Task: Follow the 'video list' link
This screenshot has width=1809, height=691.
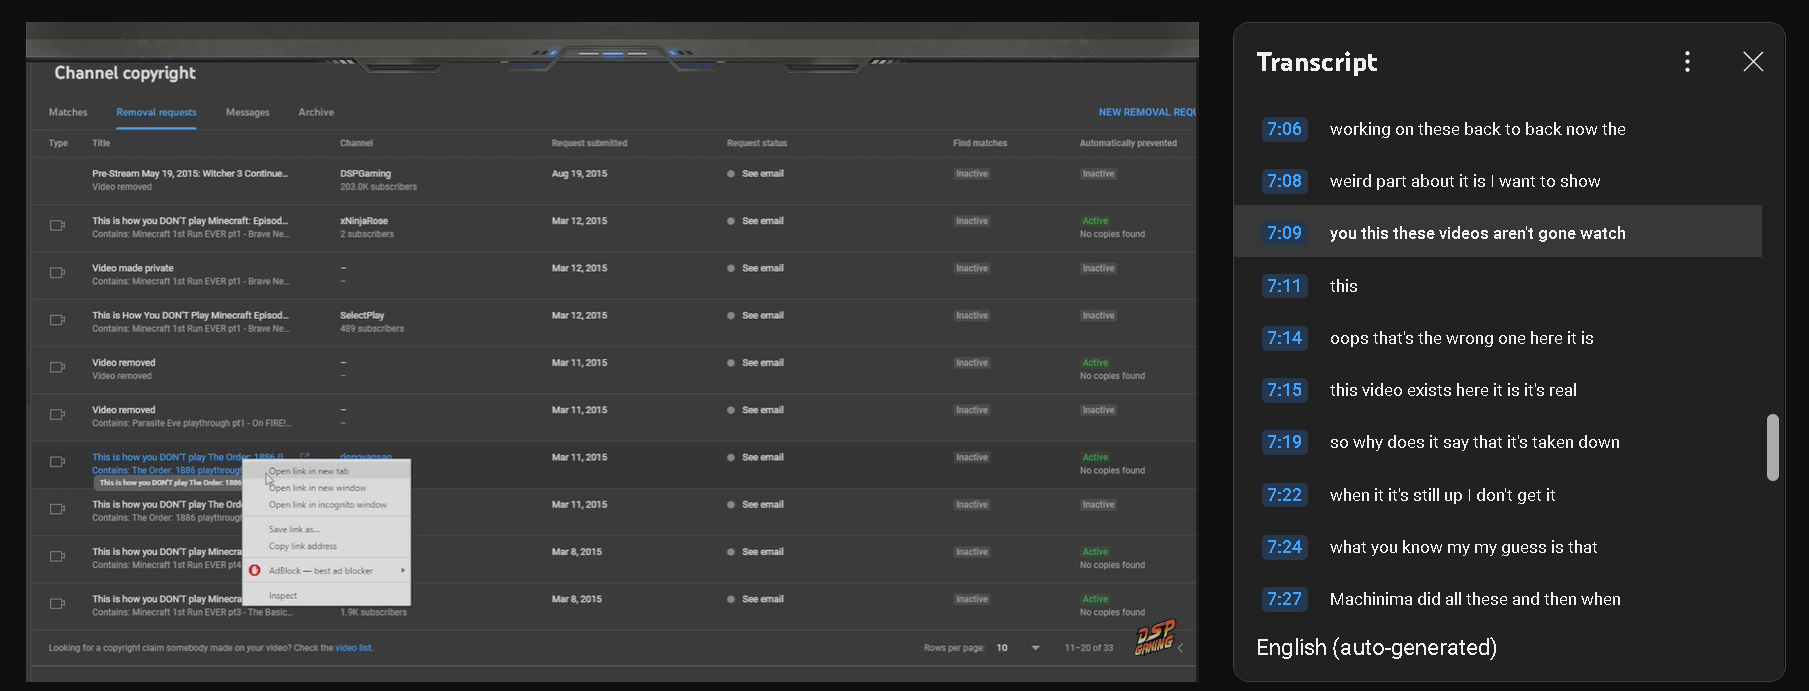Action: tap(353, 648)
